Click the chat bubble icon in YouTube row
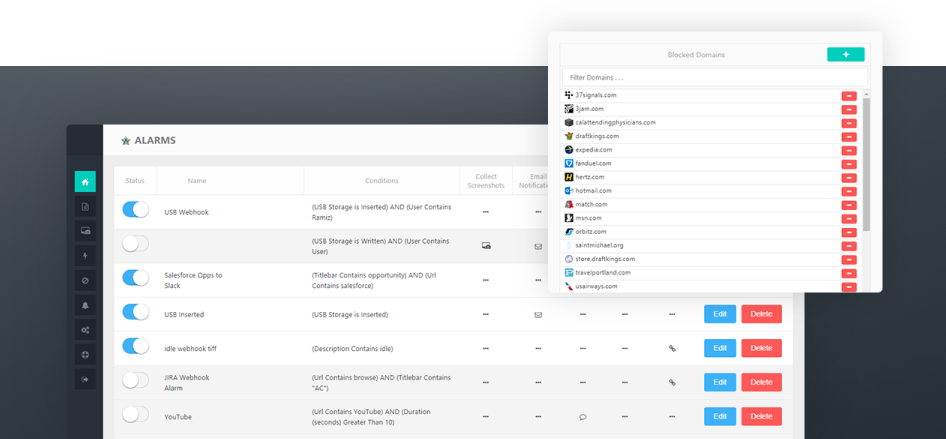Image resolution: width=946 pixels, height=439 pixels. tap(583, 417)
